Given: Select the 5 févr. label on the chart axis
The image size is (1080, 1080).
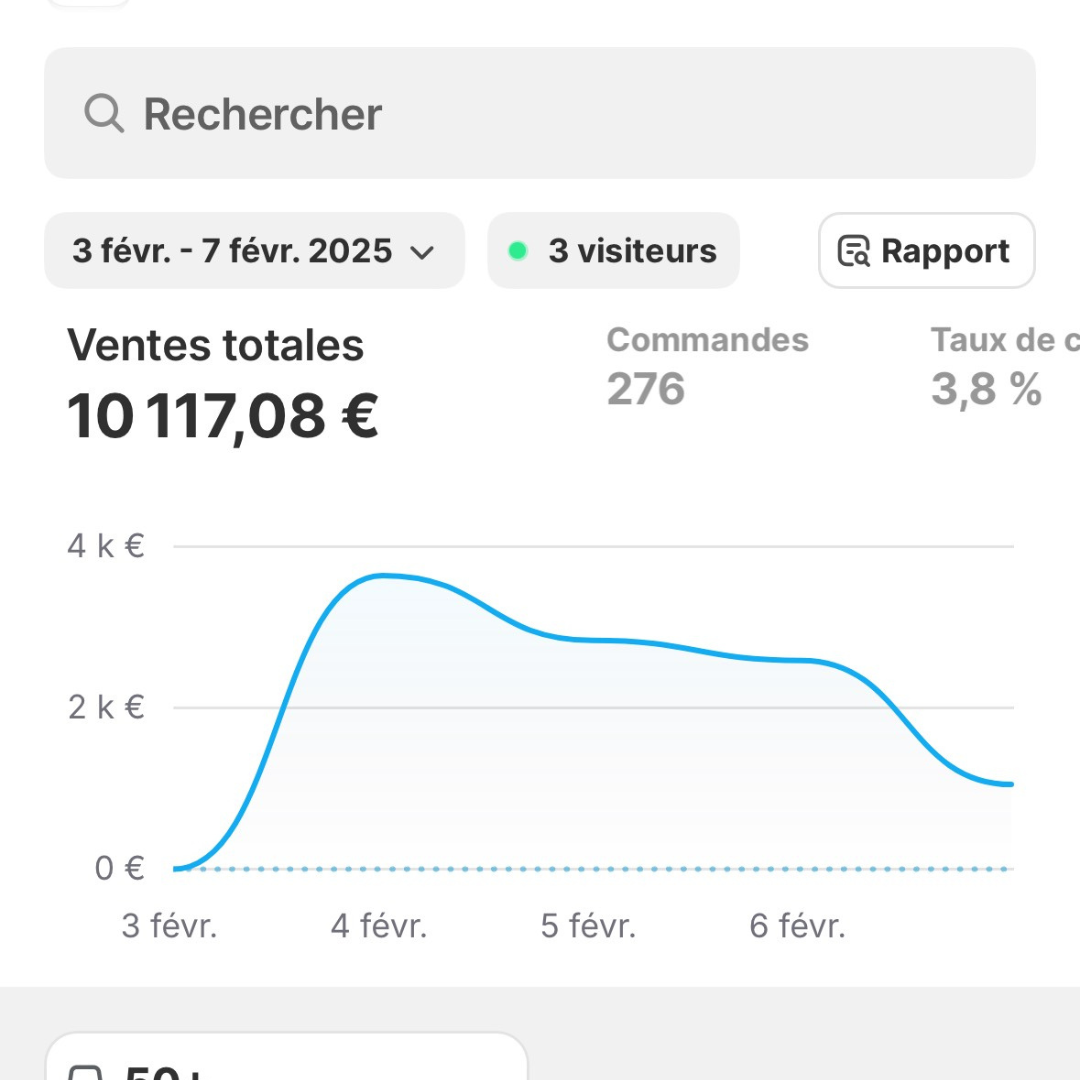Looking at the screenshot, I should tap(588, 926).
